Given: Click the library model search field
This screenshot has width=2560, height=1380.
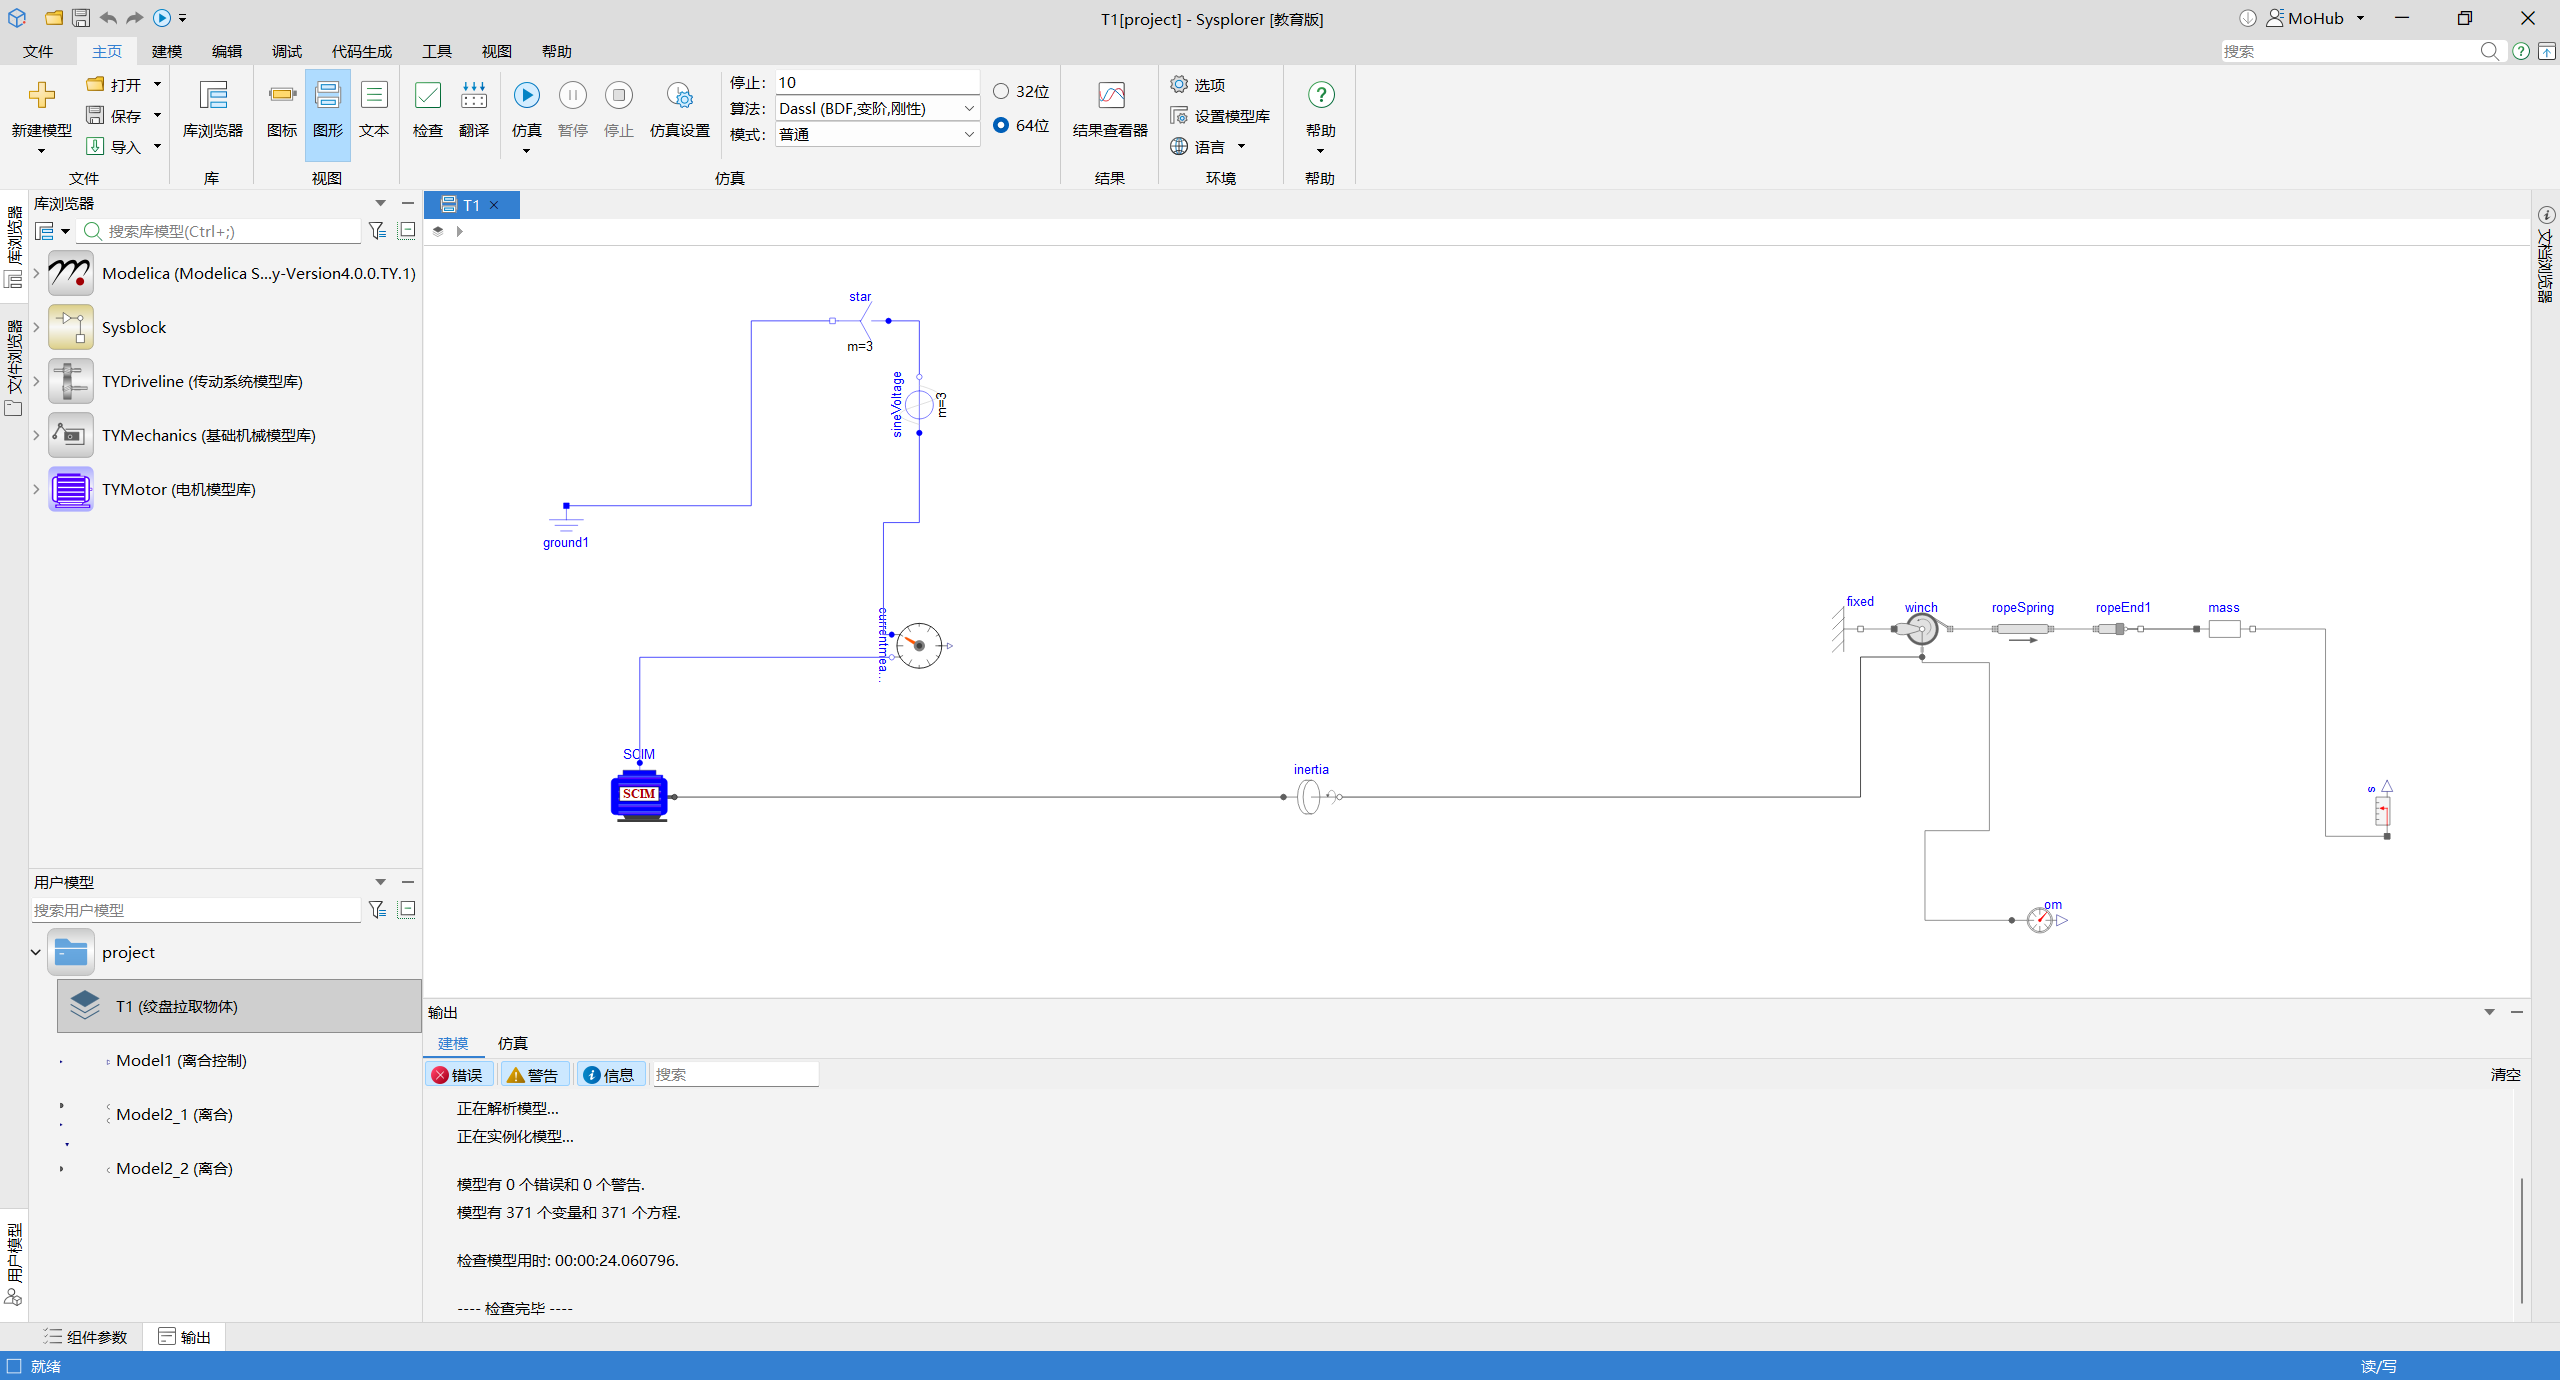Looking at the screenshot, I should pyautogui.click(x=220, y=231).
